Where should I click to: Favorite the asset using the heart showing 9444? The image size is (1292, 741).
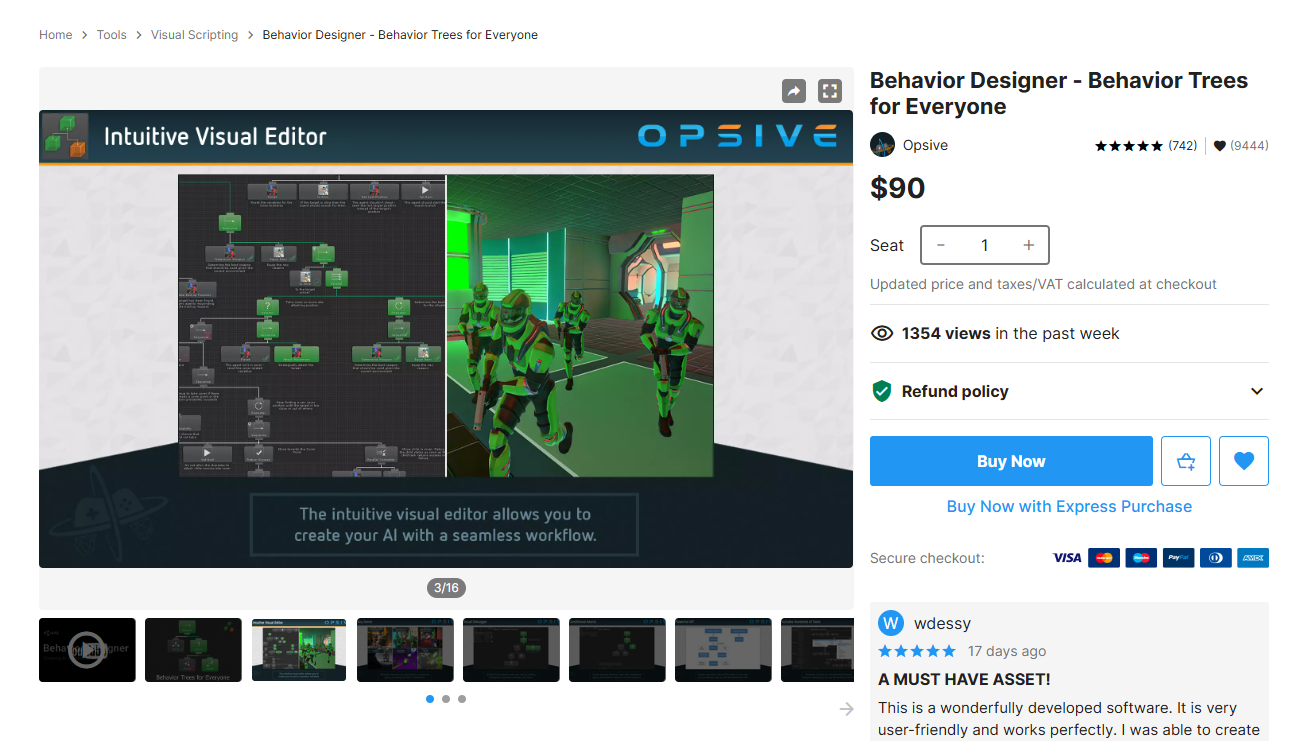click(1219, 144)
